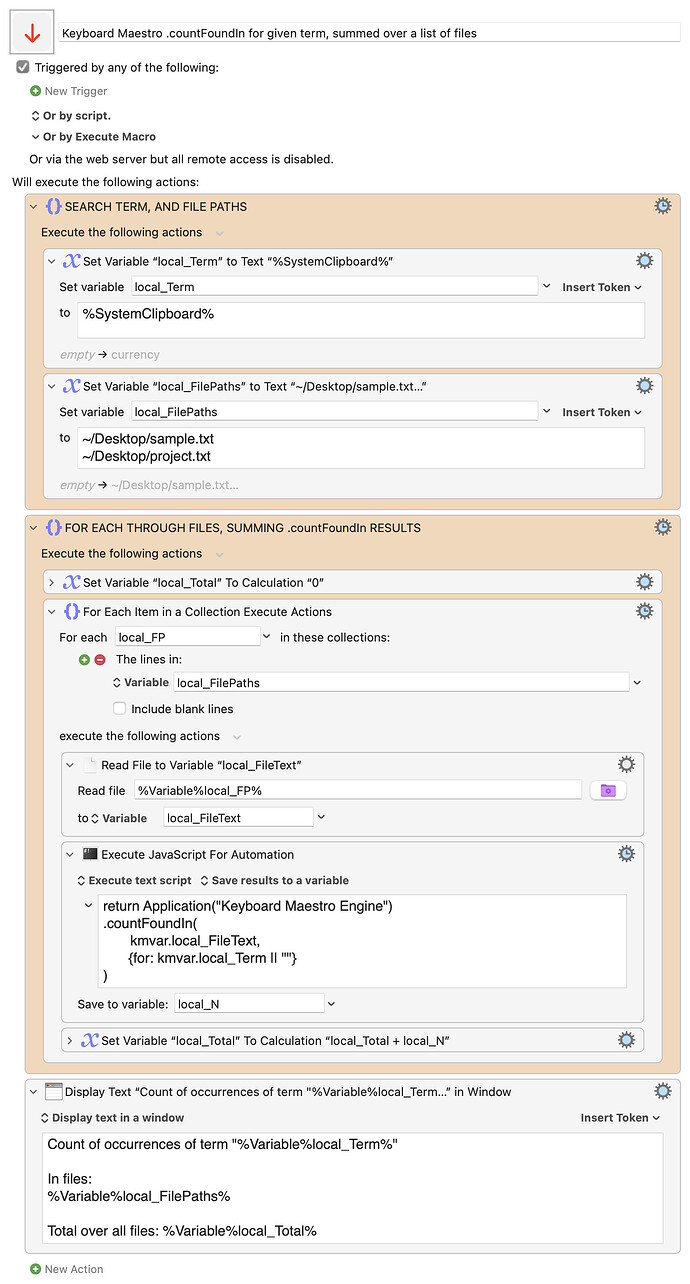Open the 'Display text in a window' popup menu
The height and width of the screenshot is (1284, 690).
pos(112,1117)
